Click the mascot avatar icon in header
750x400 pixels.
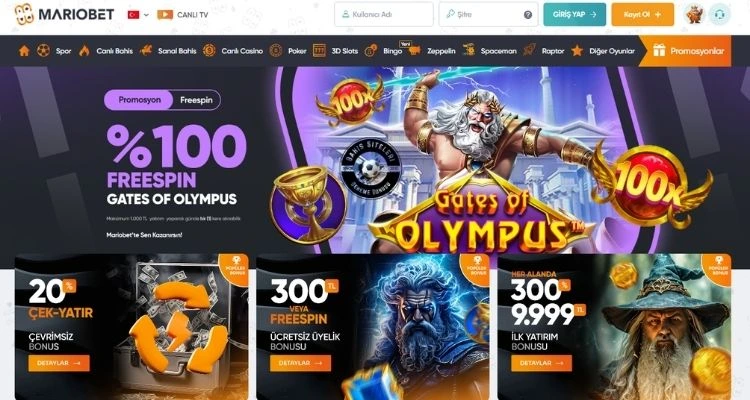[694, 14]
